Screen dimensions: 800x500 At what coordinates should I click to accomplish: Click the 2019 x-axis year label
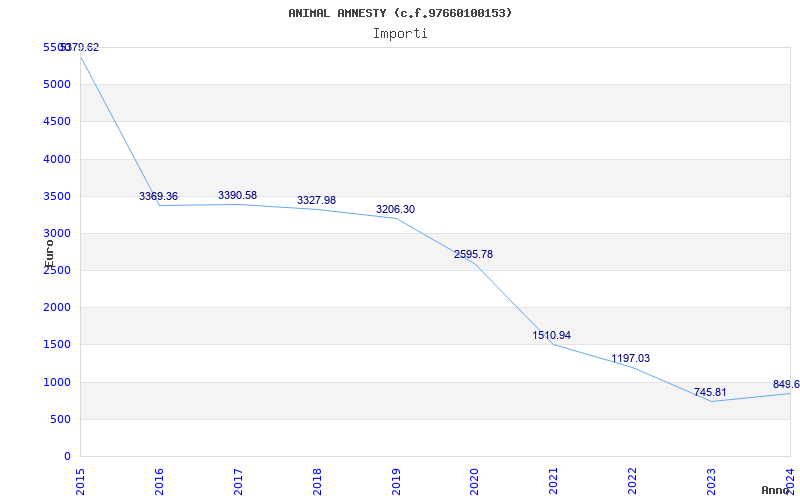click(396, 480)
